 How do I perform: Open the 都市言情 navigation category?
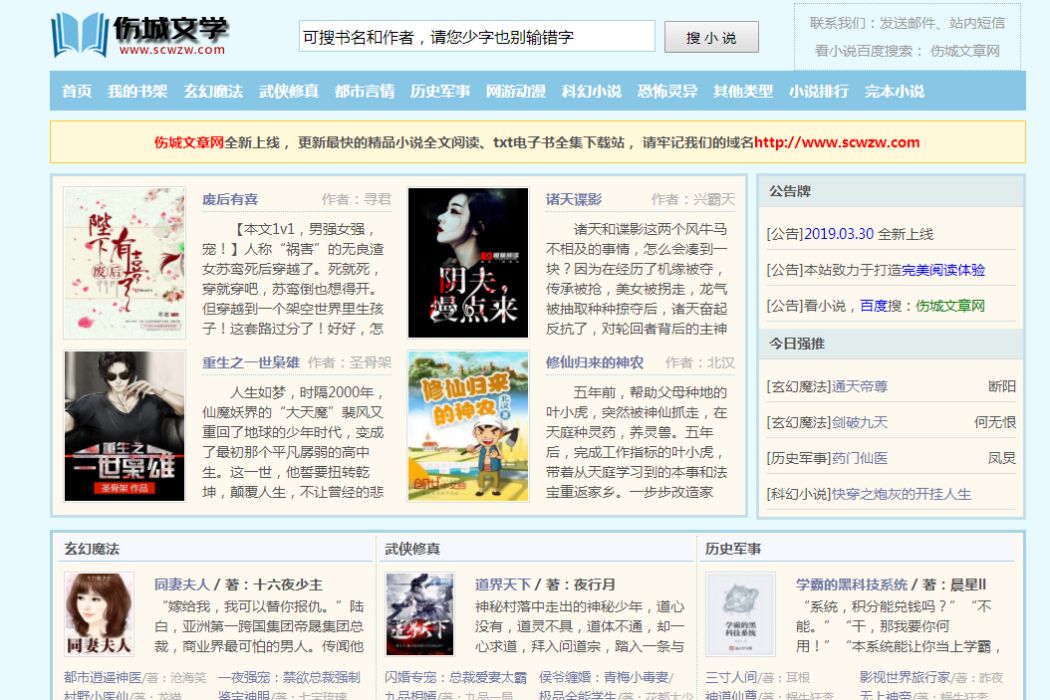point(364,91)
